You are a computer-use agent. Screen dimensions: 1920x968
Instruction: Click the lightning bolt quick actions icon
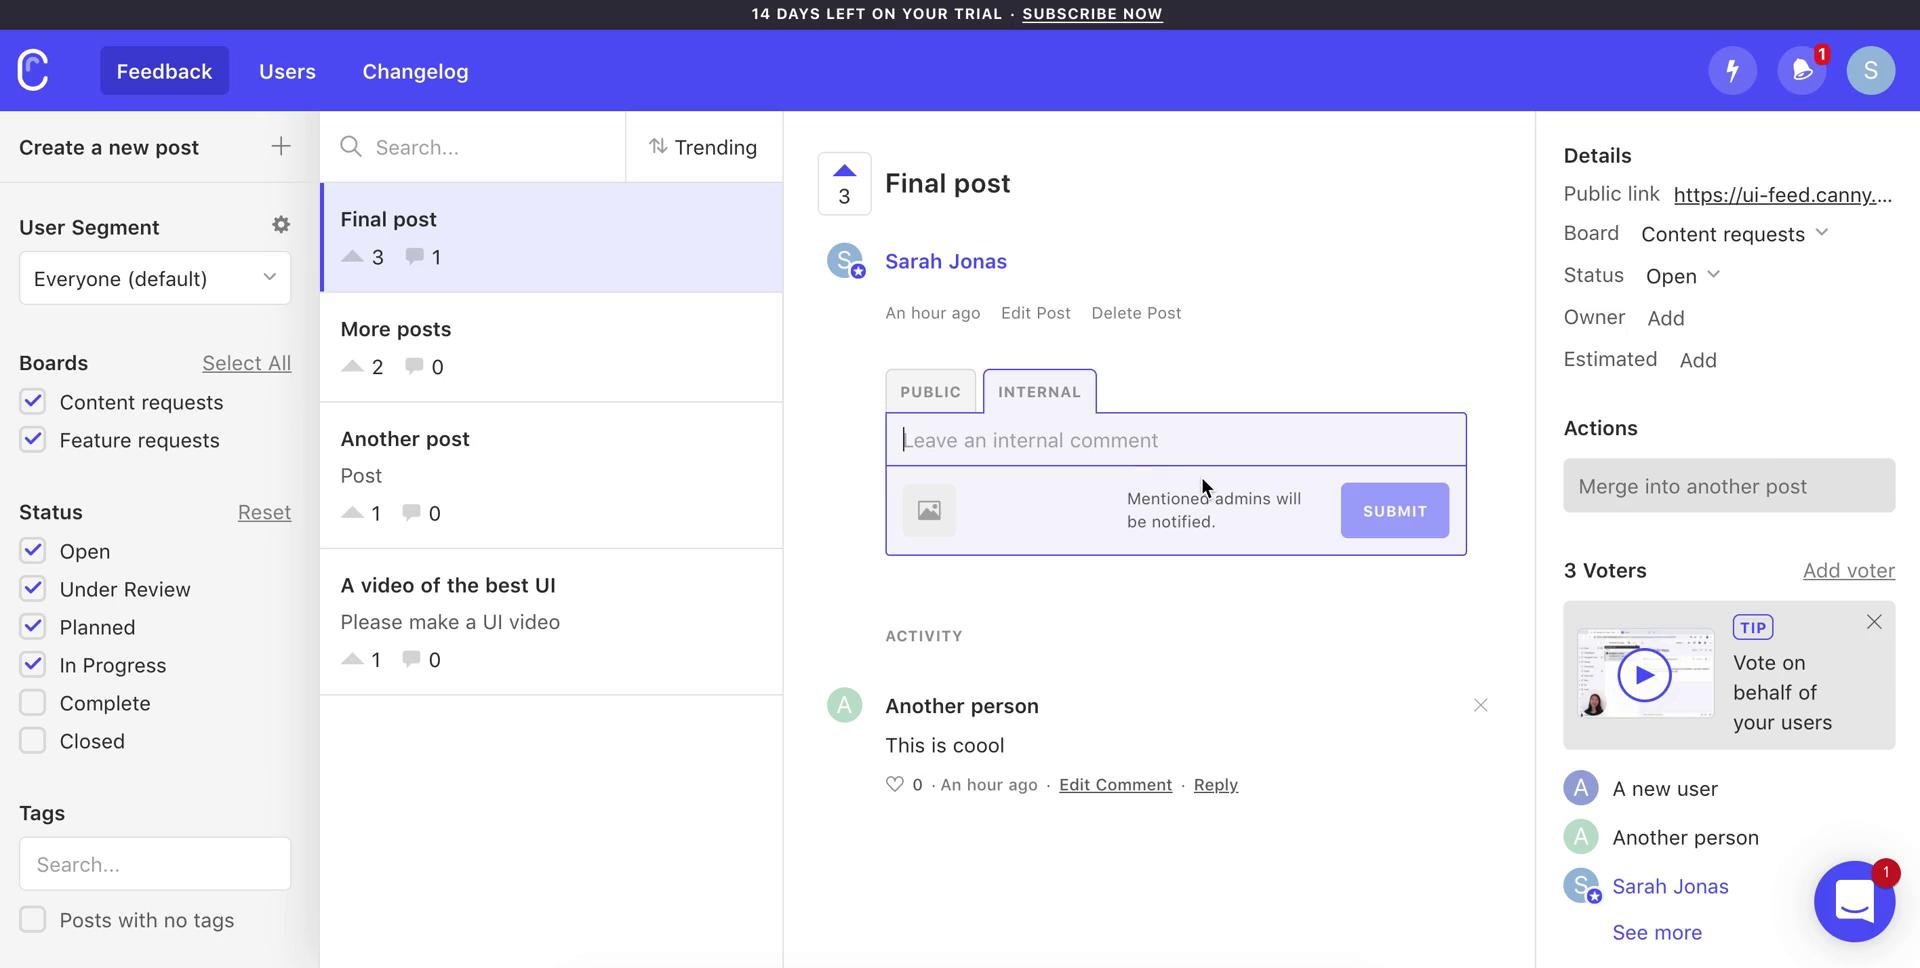pos(1733,70)
